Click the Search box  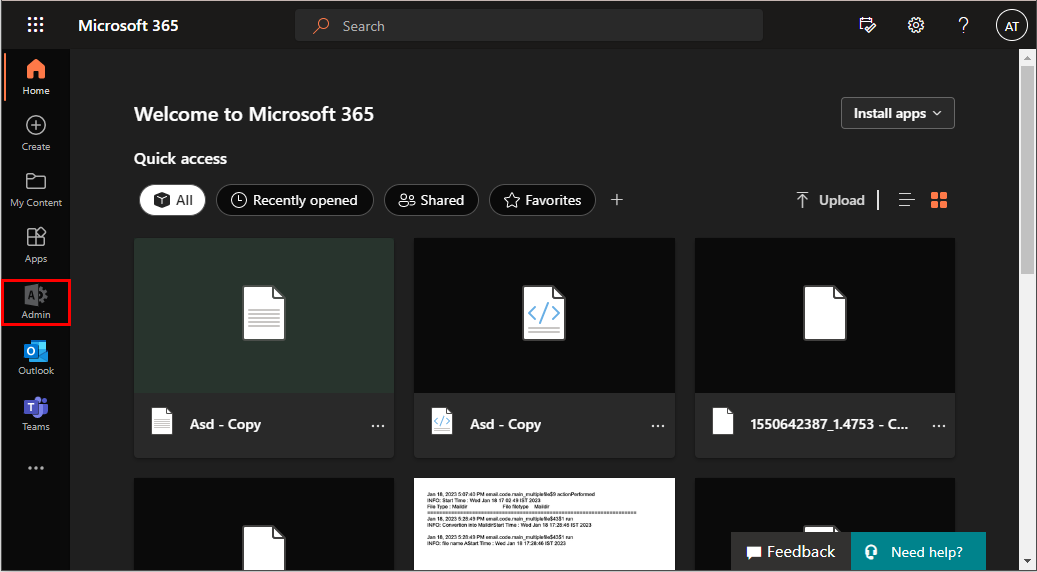[528, 25]
